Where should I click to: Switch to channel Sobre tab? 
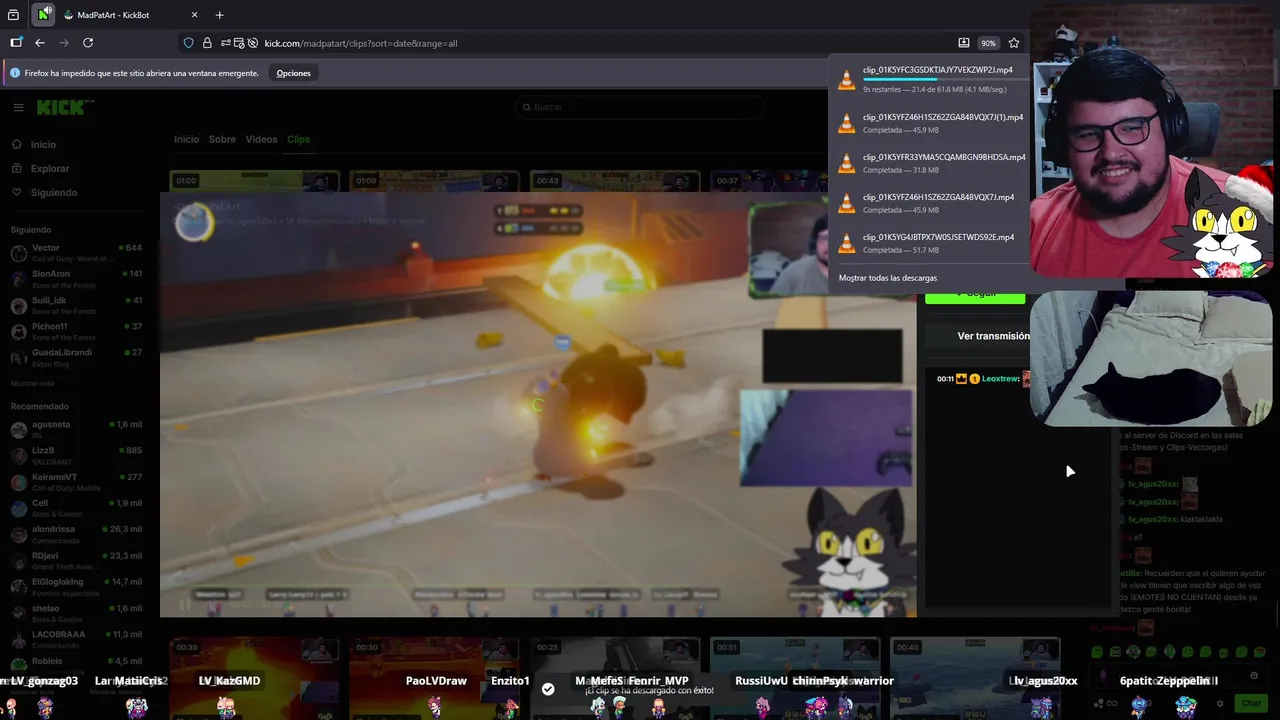pos(222,139)
